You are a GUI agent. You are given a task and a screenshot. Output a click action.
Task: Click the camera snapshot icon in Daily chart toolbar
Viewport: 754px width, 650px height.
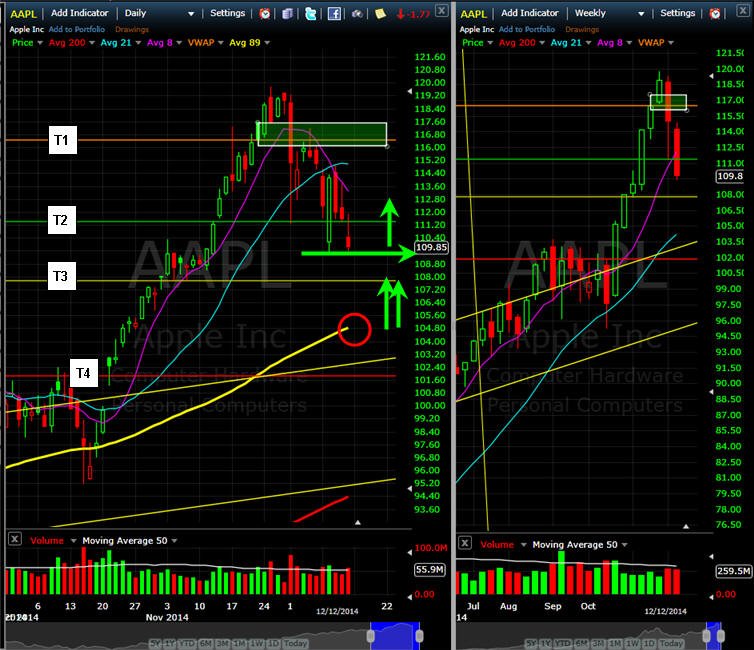[357, 14]
